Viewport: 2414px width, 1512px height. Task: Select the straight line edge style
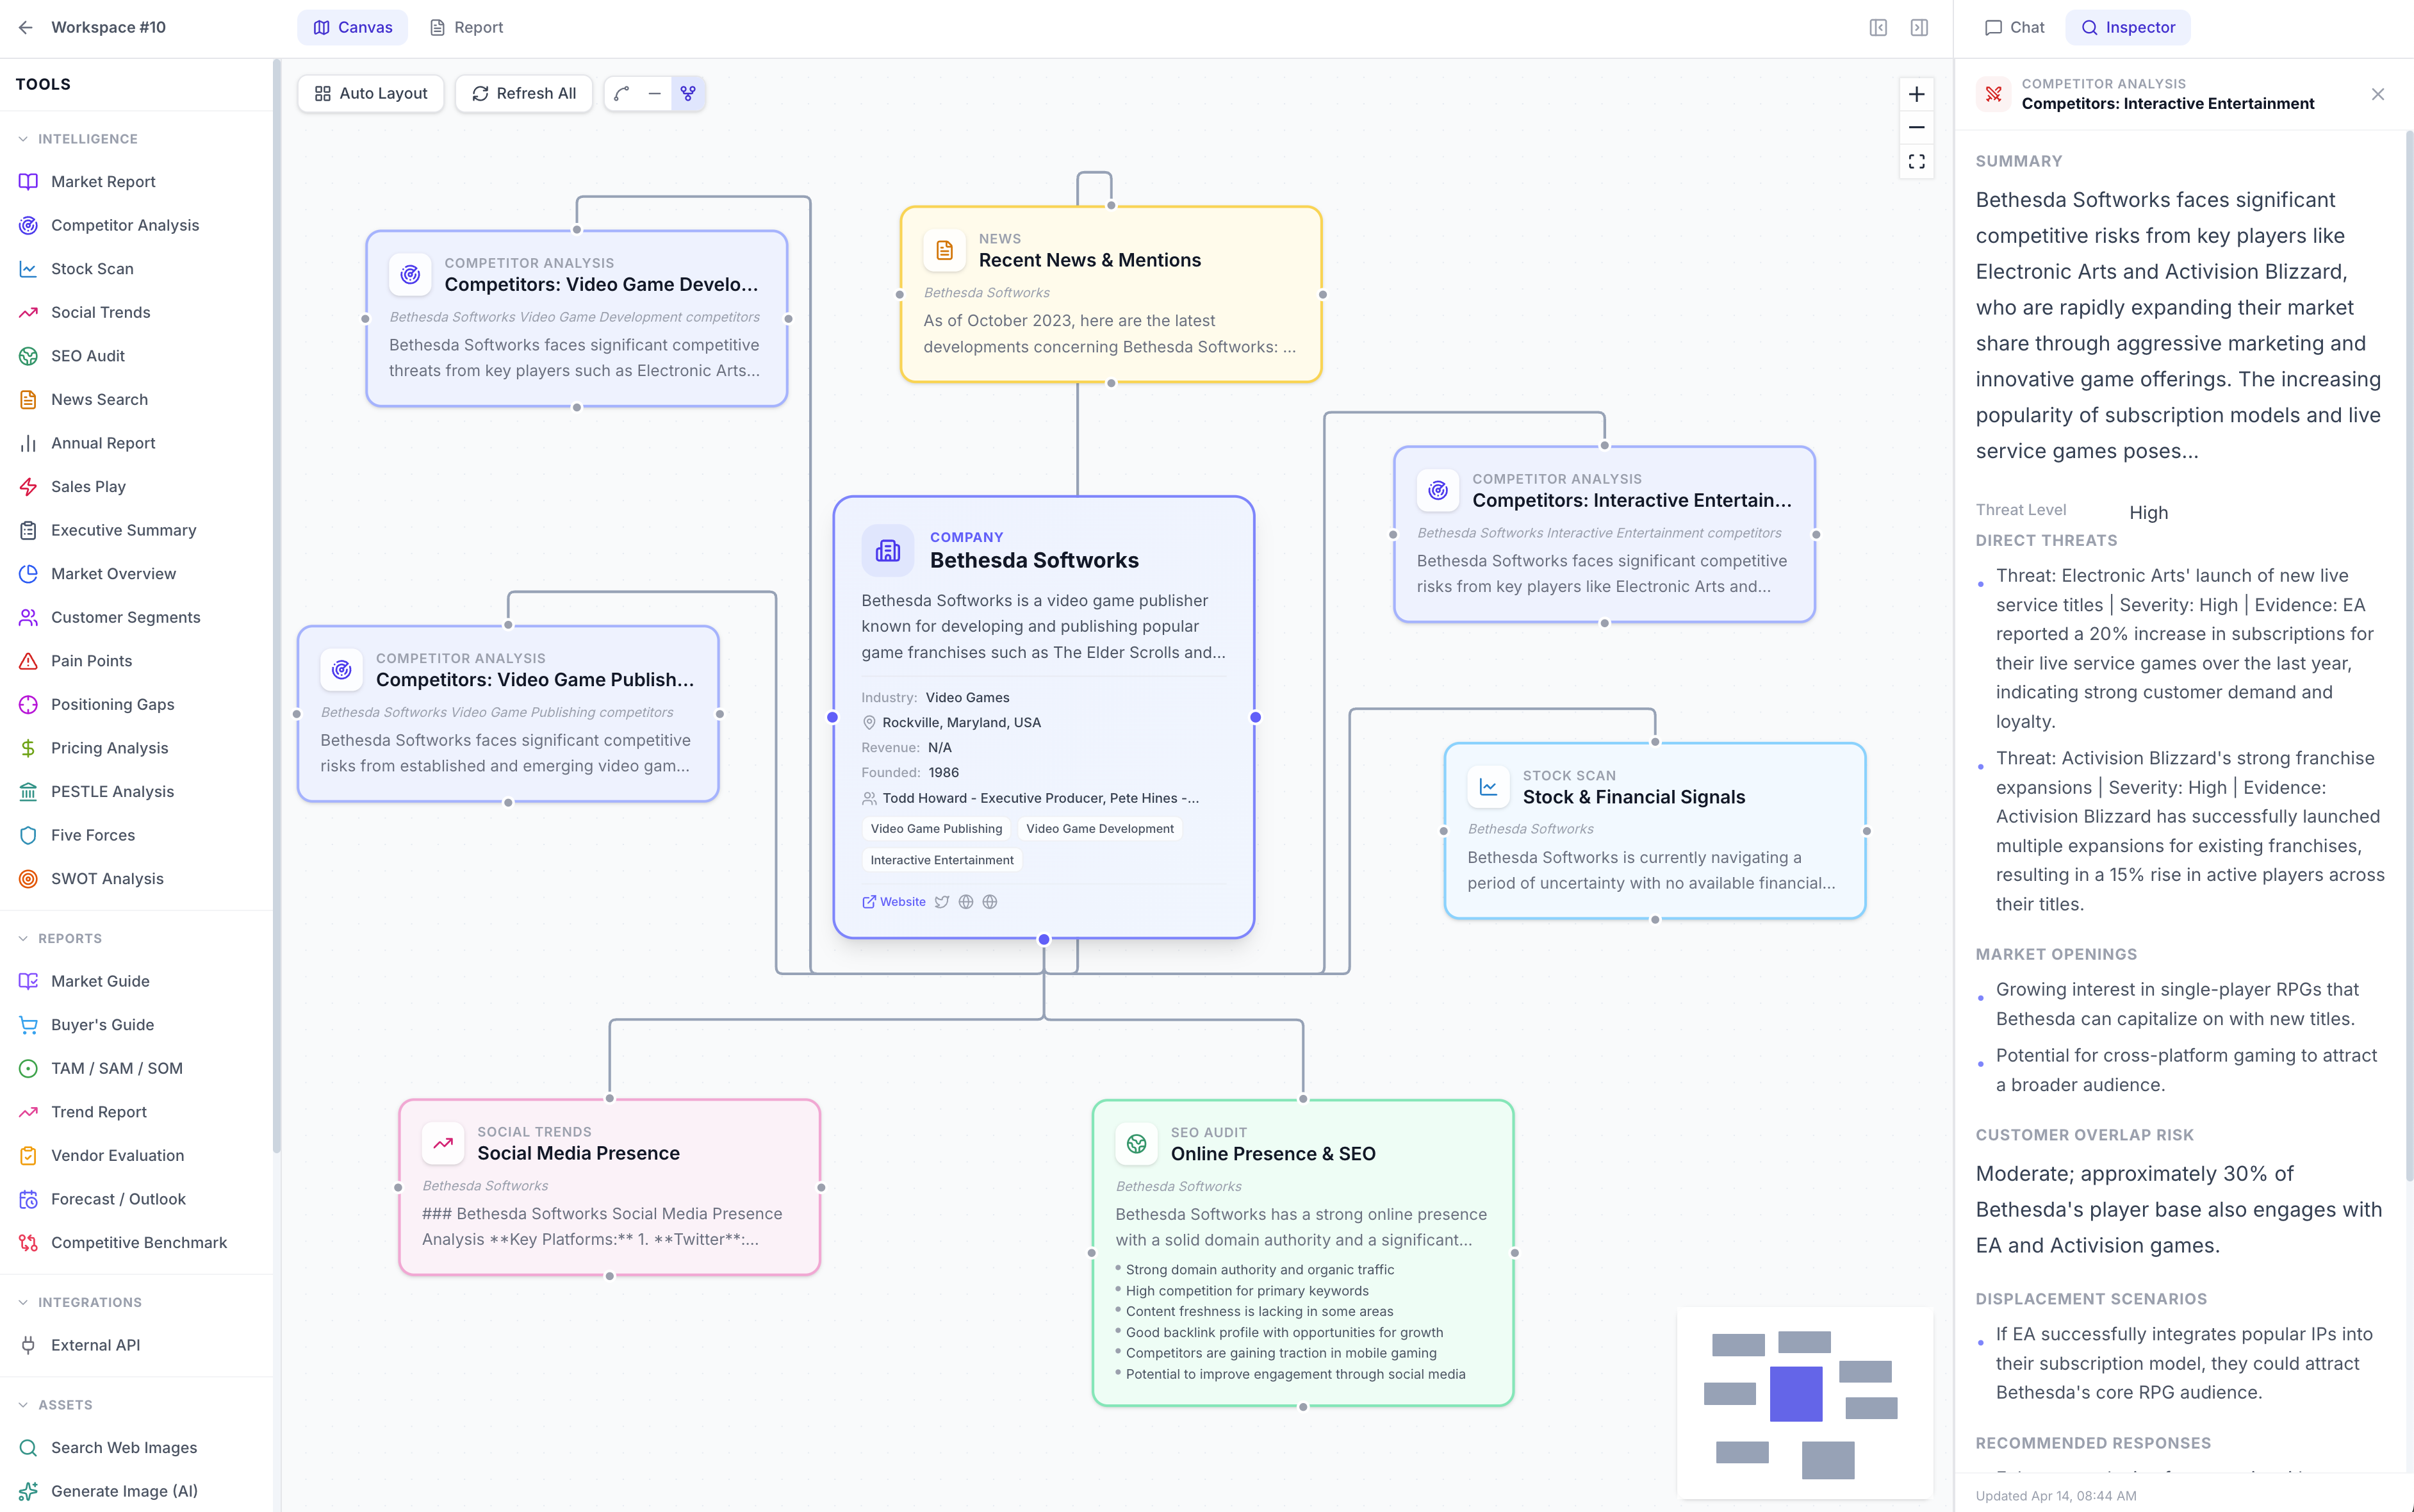tap(655, 93)
